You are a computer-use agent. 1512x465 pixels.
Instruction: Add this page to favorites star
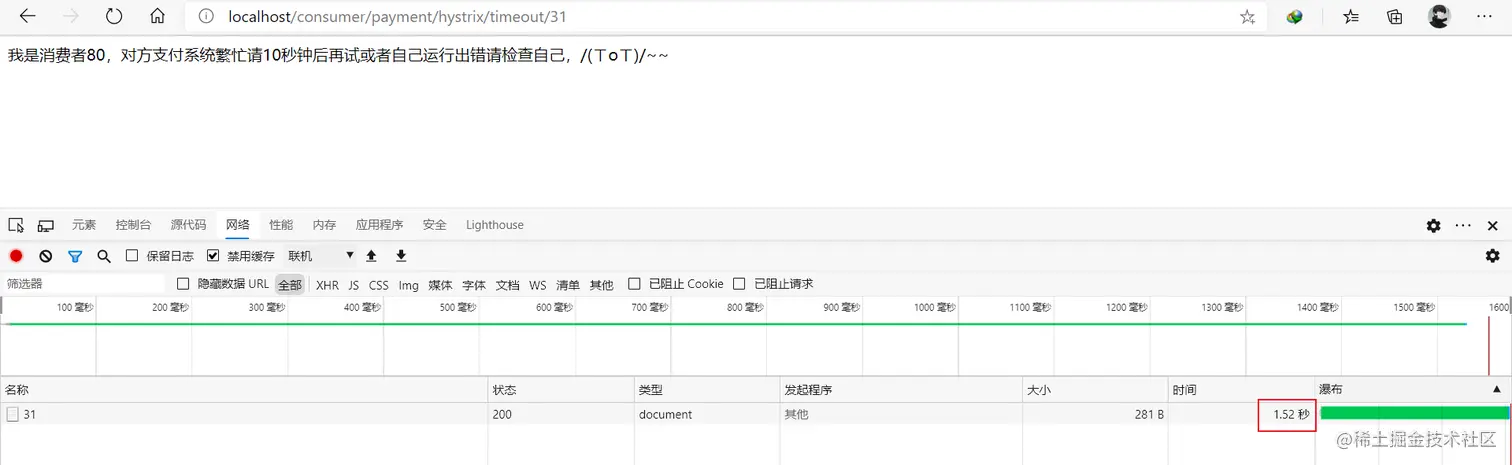[1247, 17]
